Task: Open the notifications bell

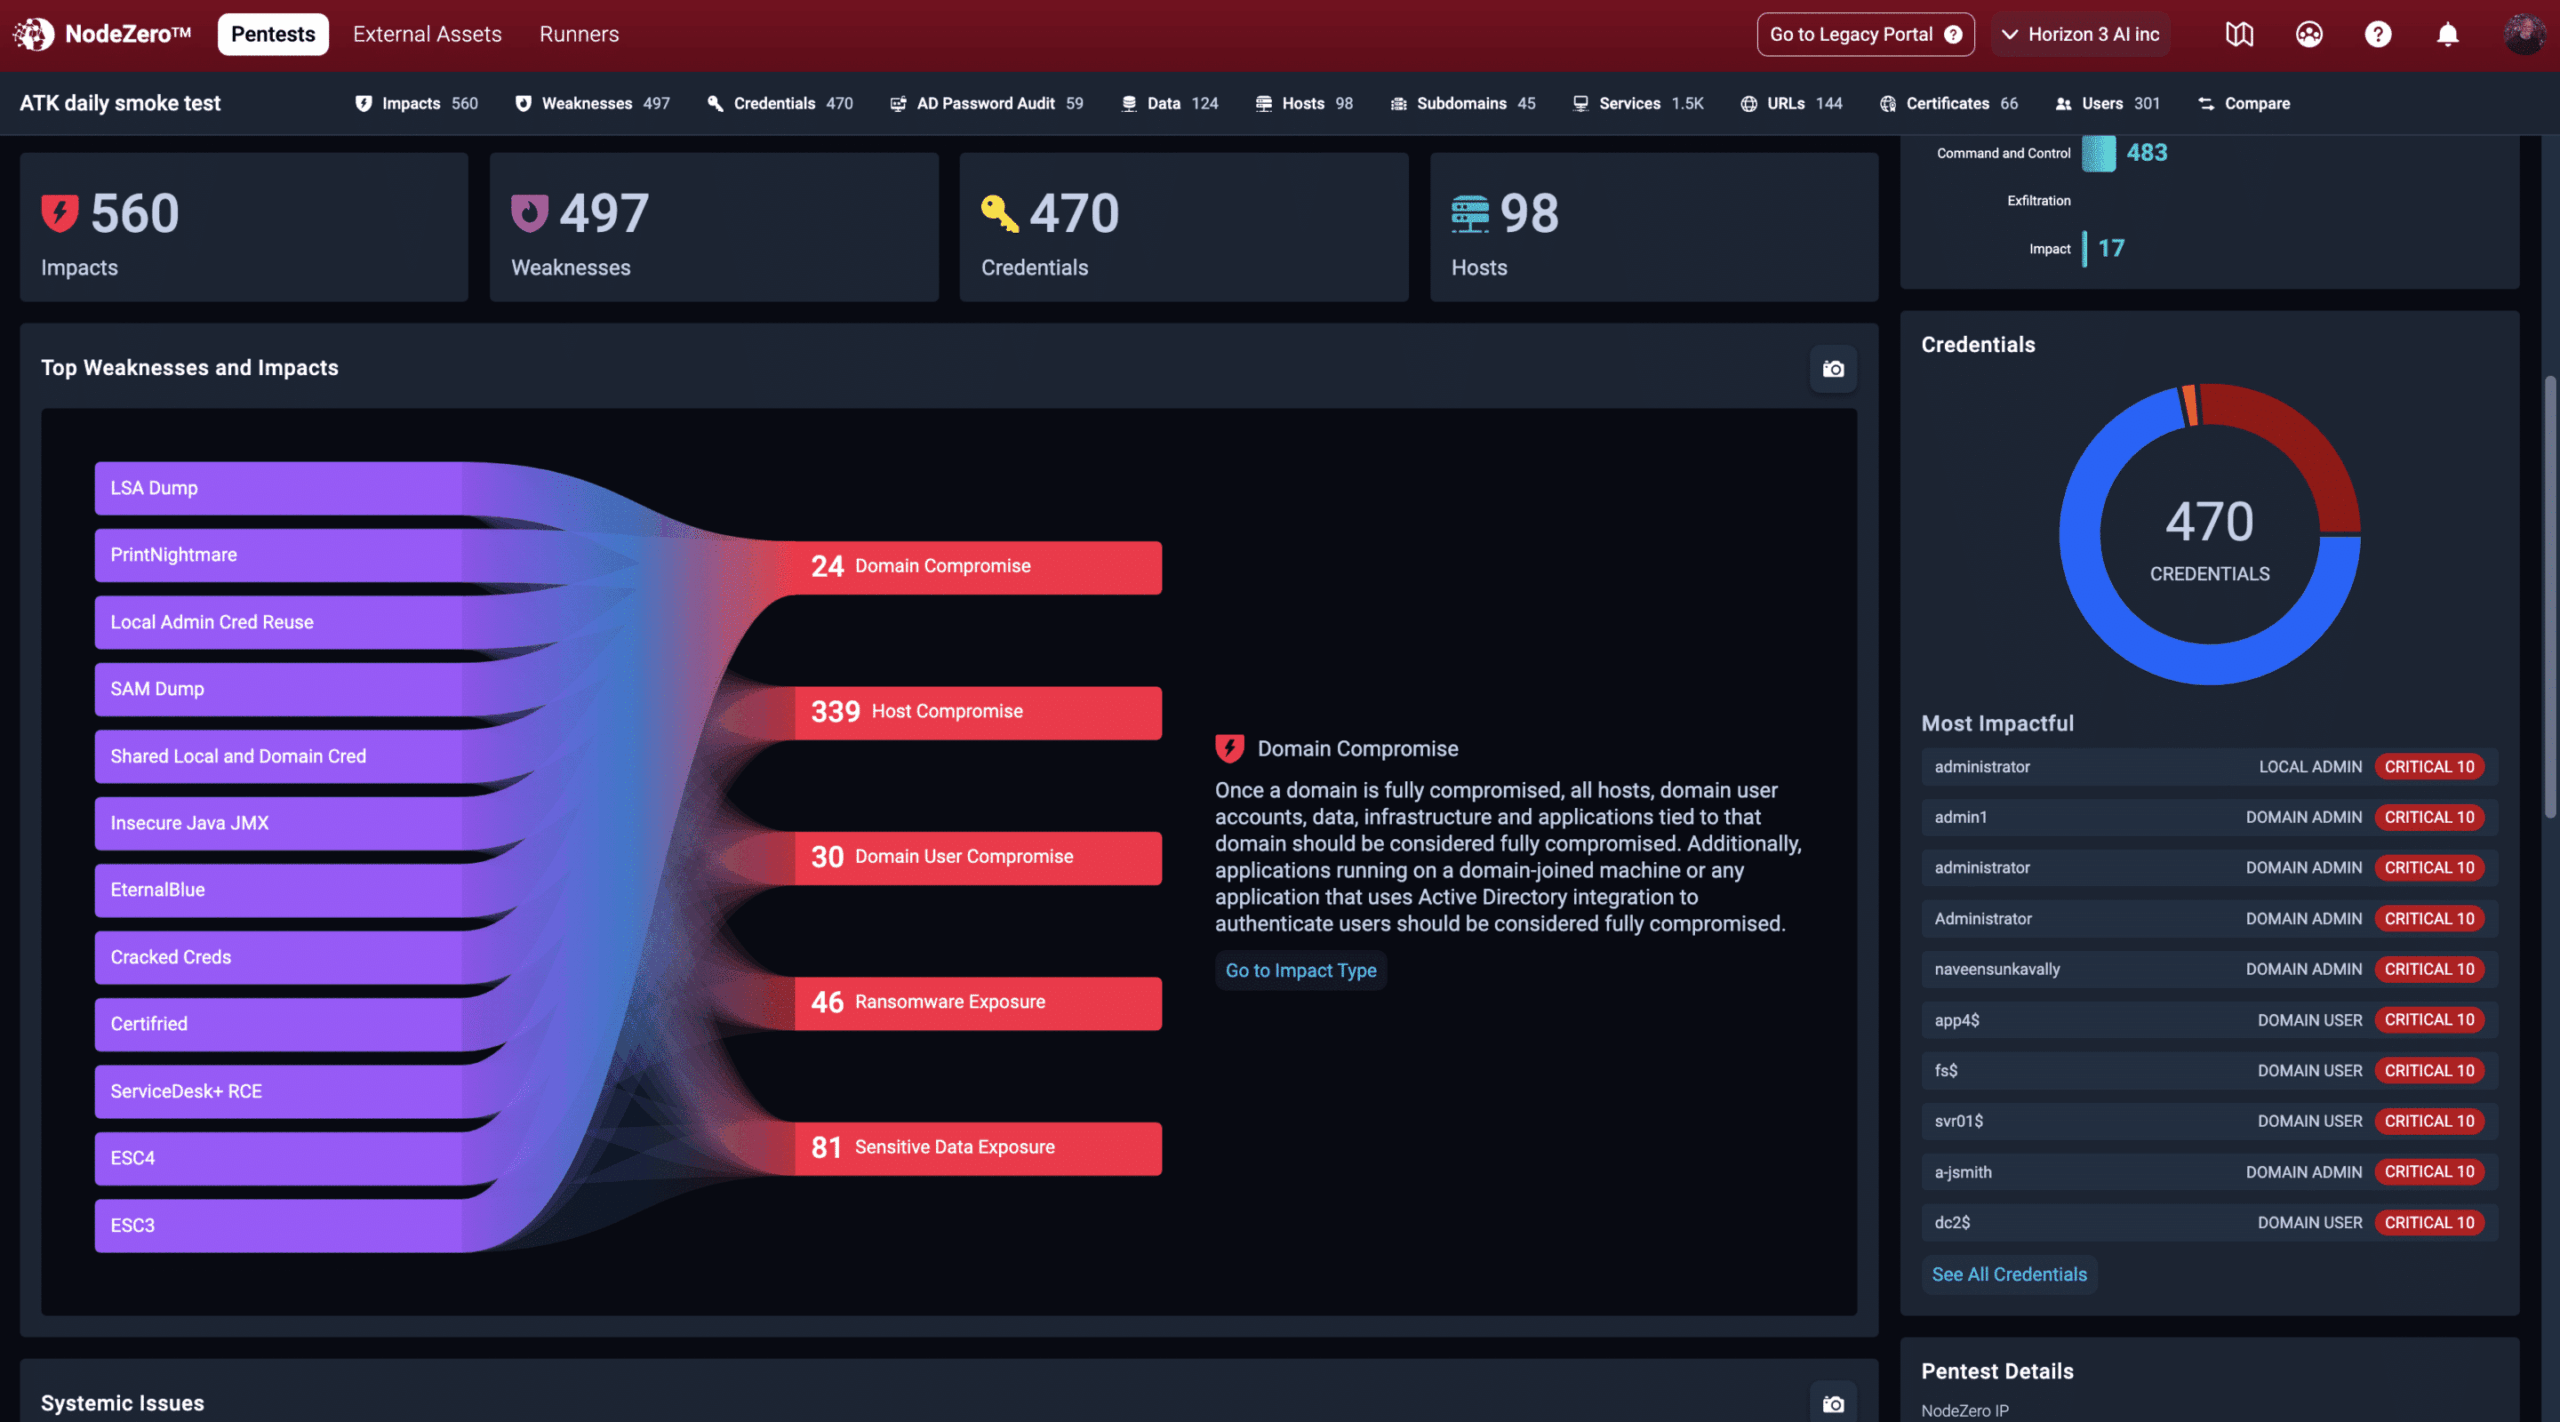Action: 2447,34
